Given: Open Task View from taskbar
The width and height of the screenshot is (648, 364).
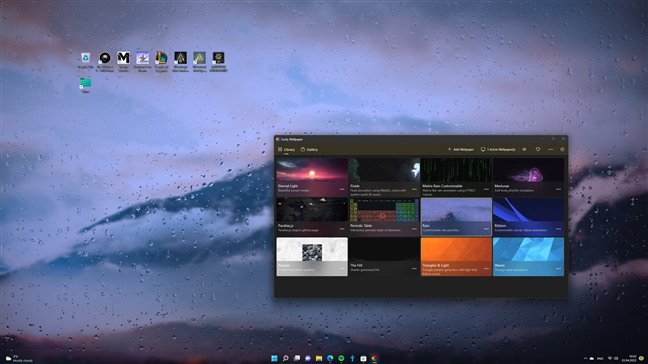Looking at the screenshot, I should pyautogui.click(x=297, y=358).
